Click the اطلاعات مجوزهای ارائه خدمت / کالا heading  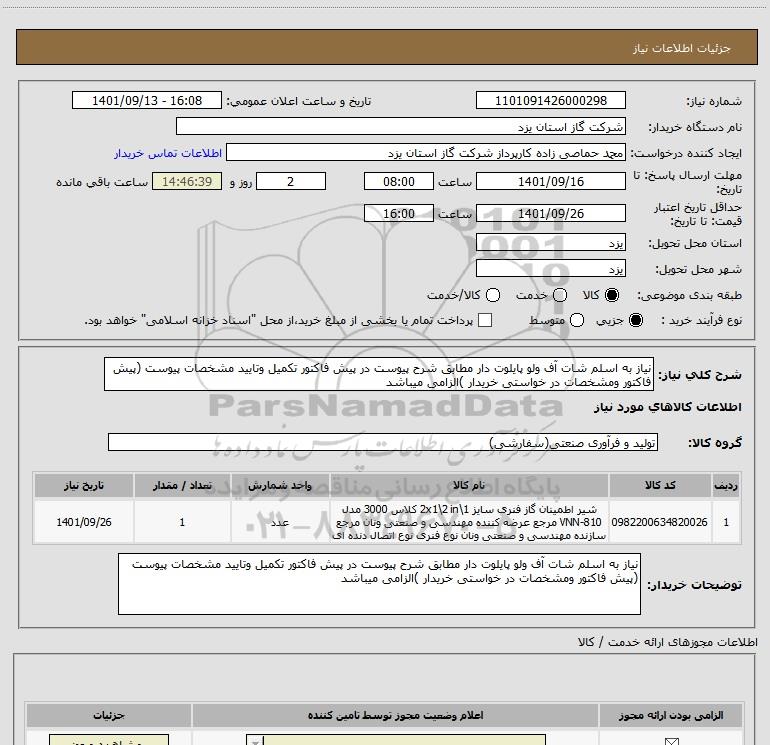pyautogui.click(x=667, y=642)
